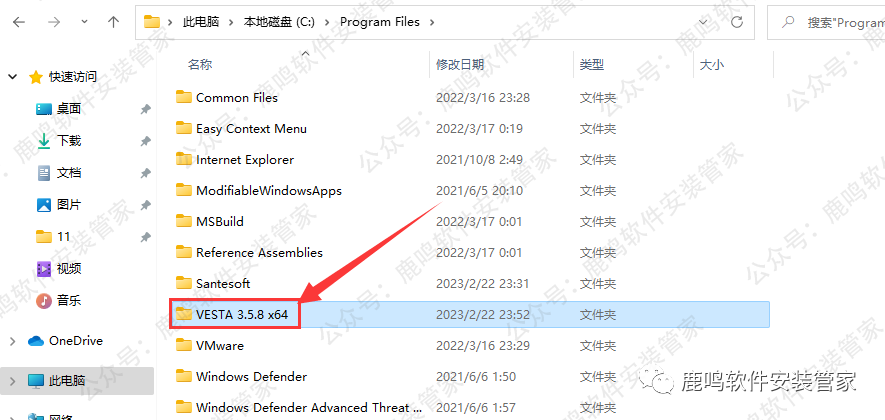Expand the OneDrive tree node
885x420 pixels.
(13, 341)
